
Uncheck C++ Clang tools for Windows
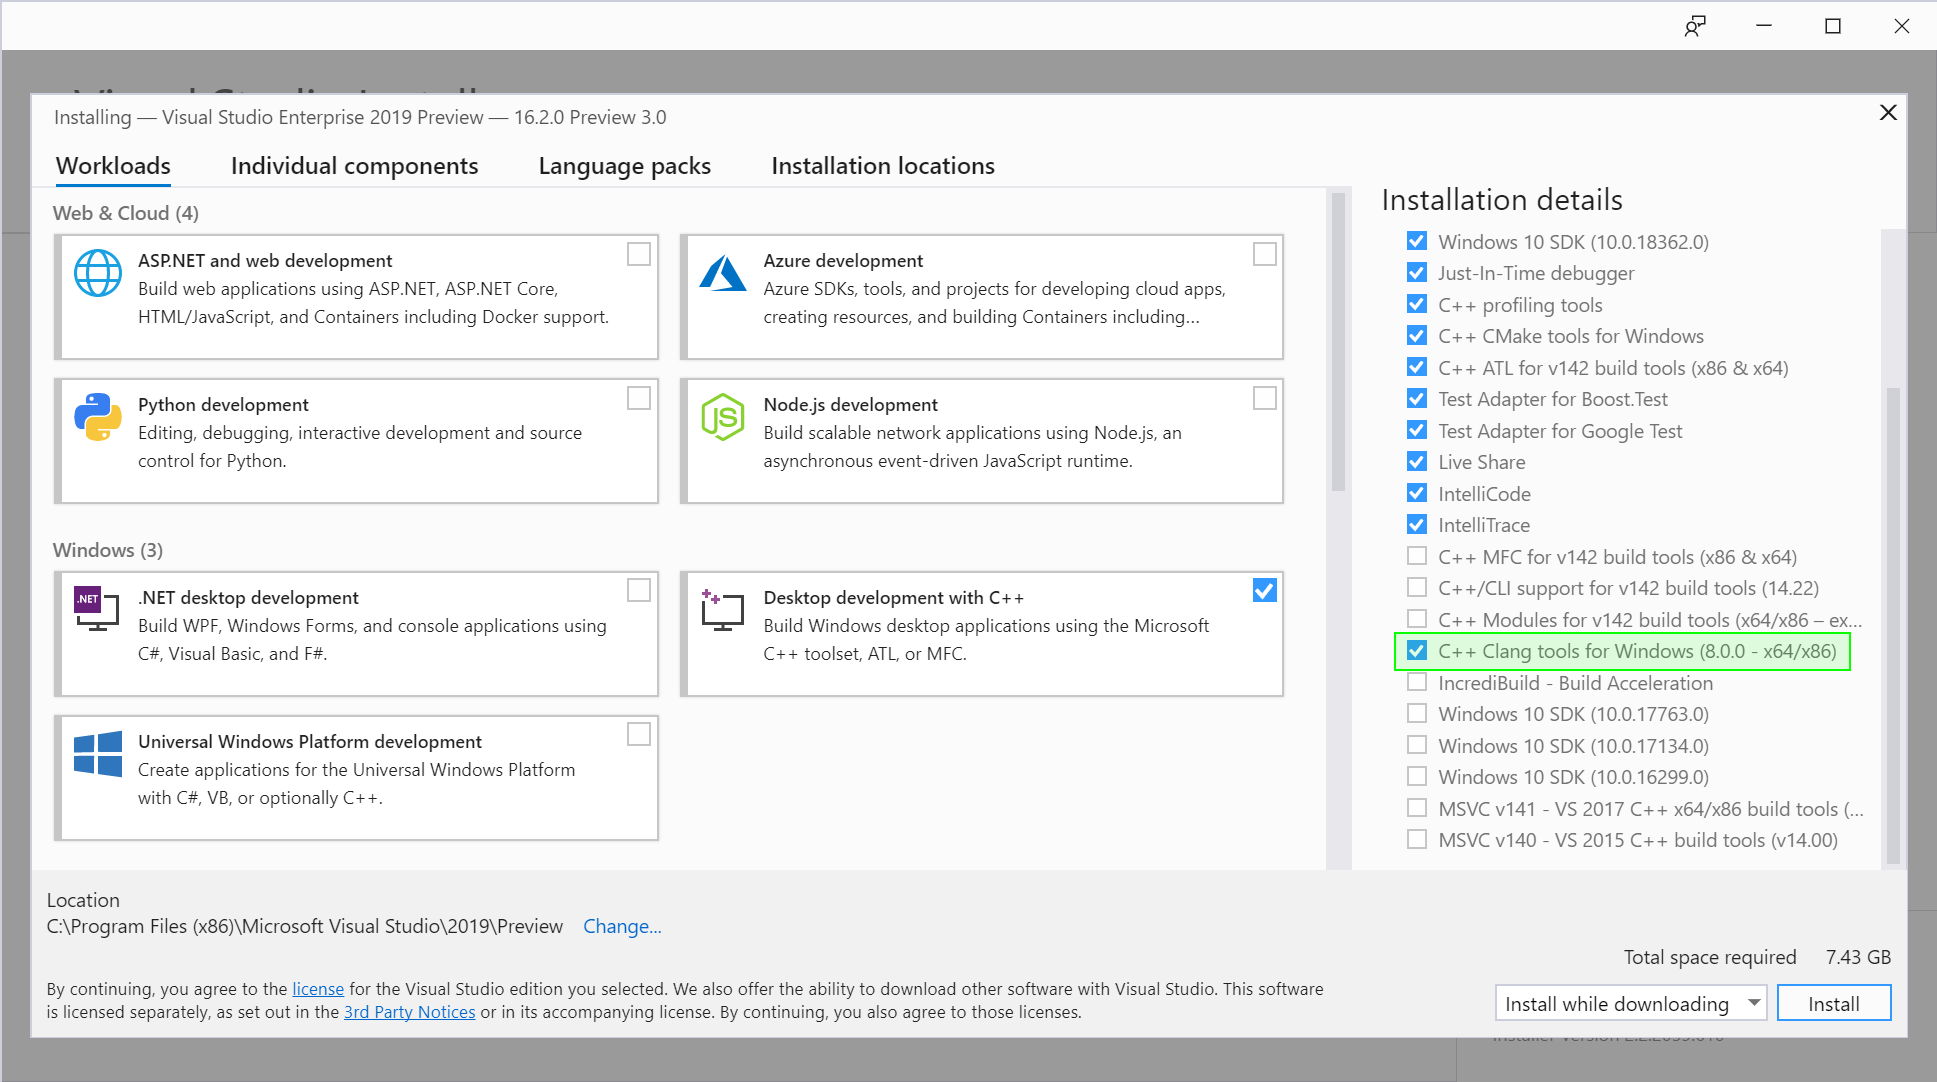[x=1417, y=651]
